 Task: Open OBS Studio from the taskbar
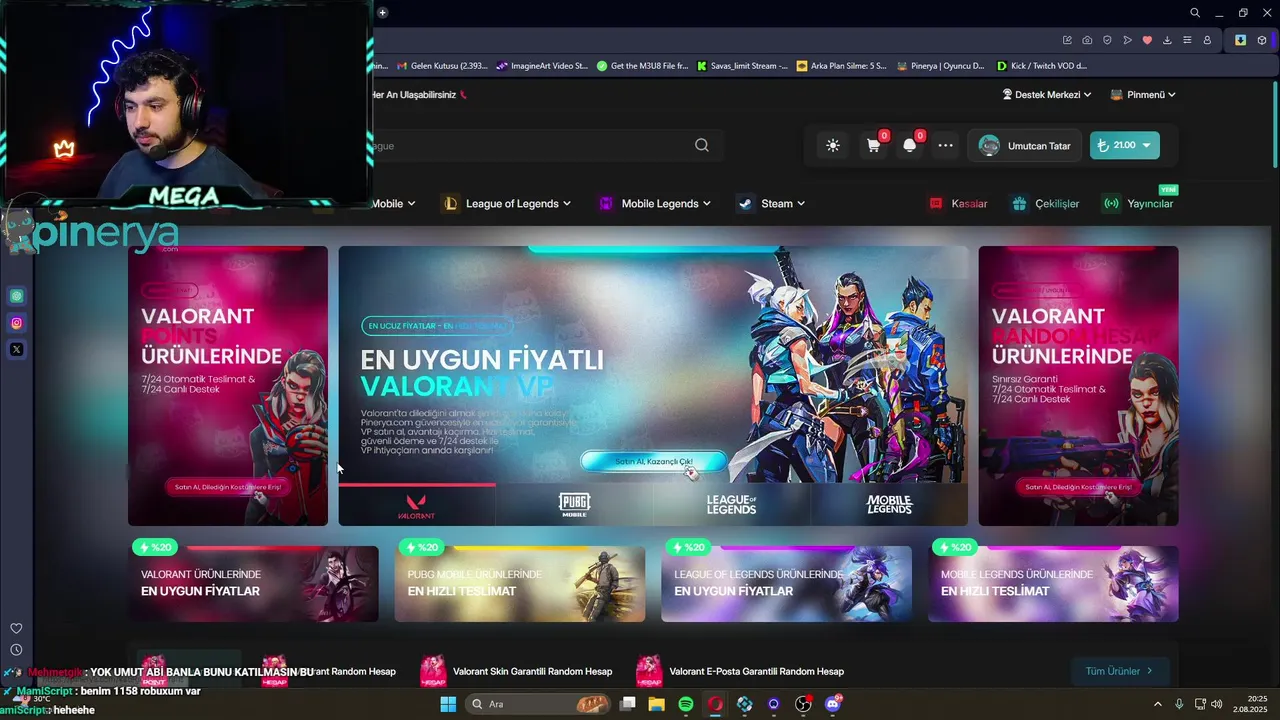(x=803, y=704)
